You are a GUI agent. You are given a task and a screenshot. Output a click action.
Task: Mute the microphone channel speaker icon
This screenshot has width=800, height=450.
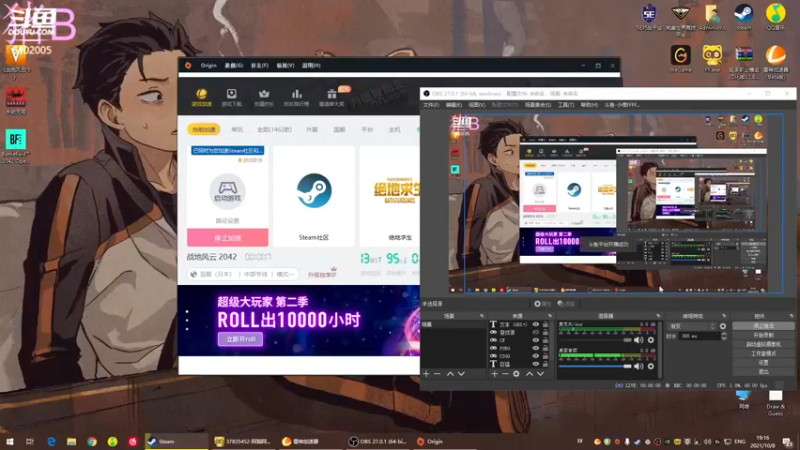(639, 340)
